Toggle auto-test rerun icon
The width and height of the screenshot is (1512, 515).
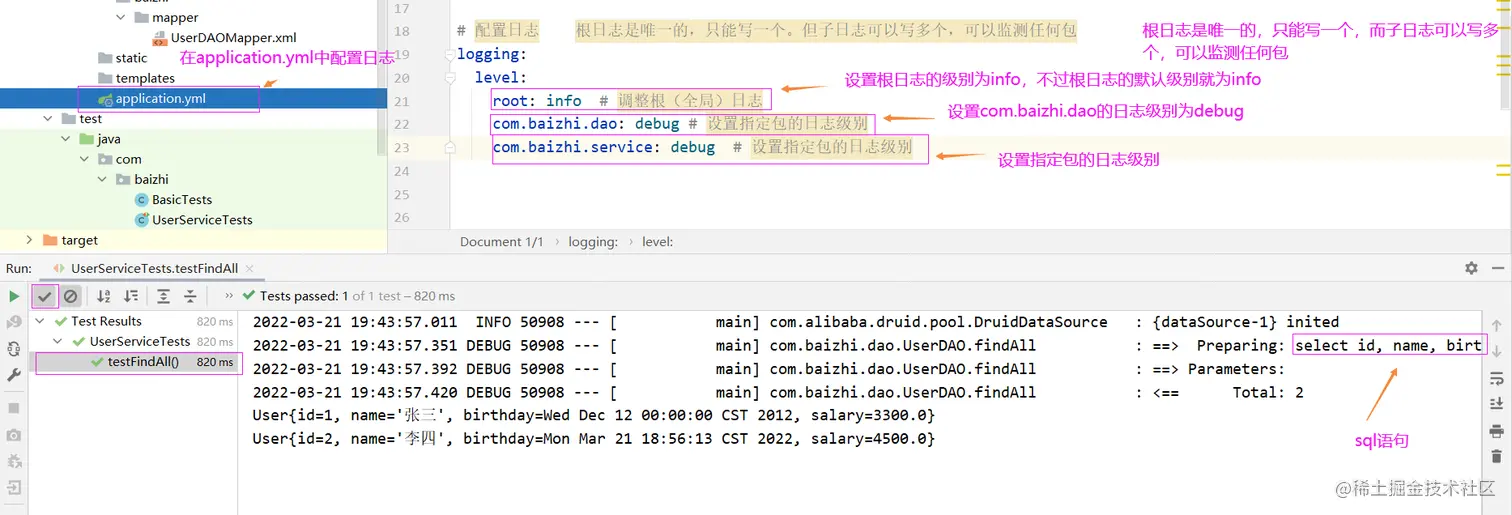click(x=14, y=348)
